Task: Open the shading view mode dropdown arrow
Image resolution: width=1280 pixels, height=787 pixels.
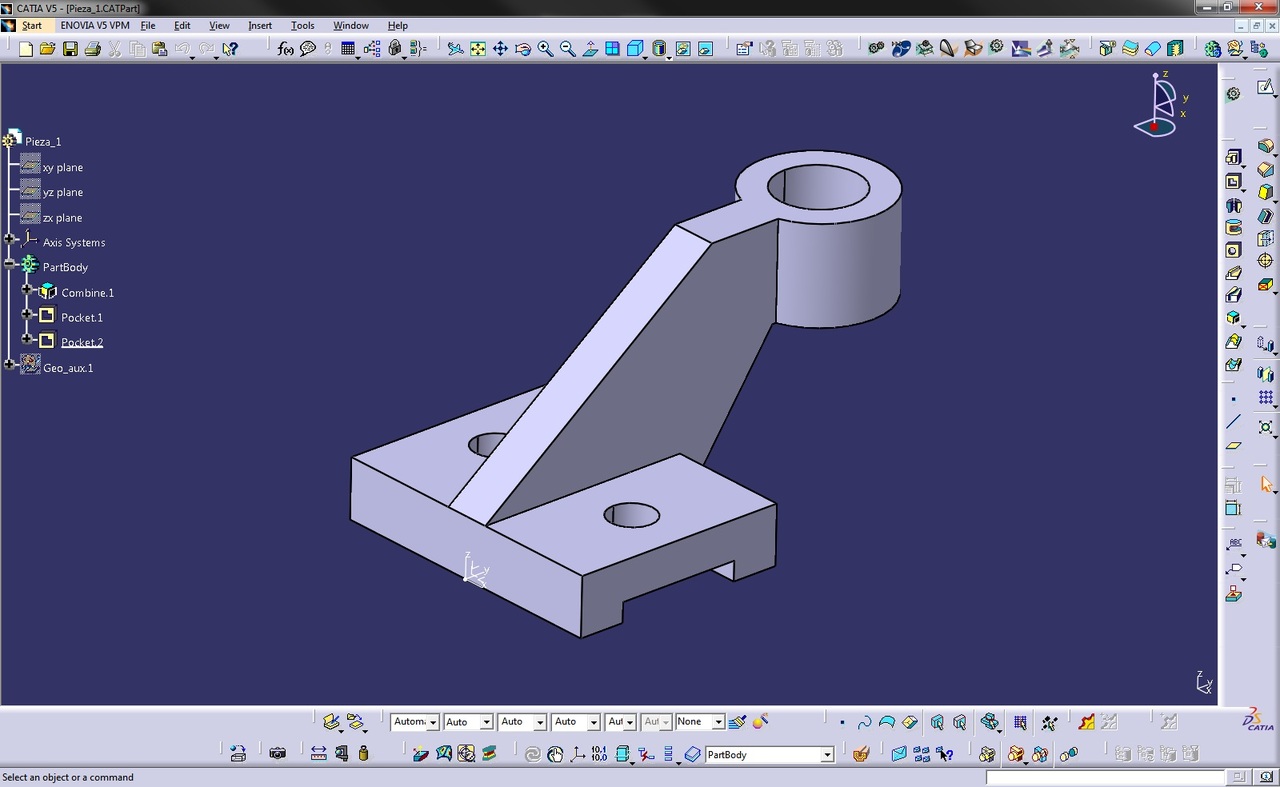Action: (669, 58)
